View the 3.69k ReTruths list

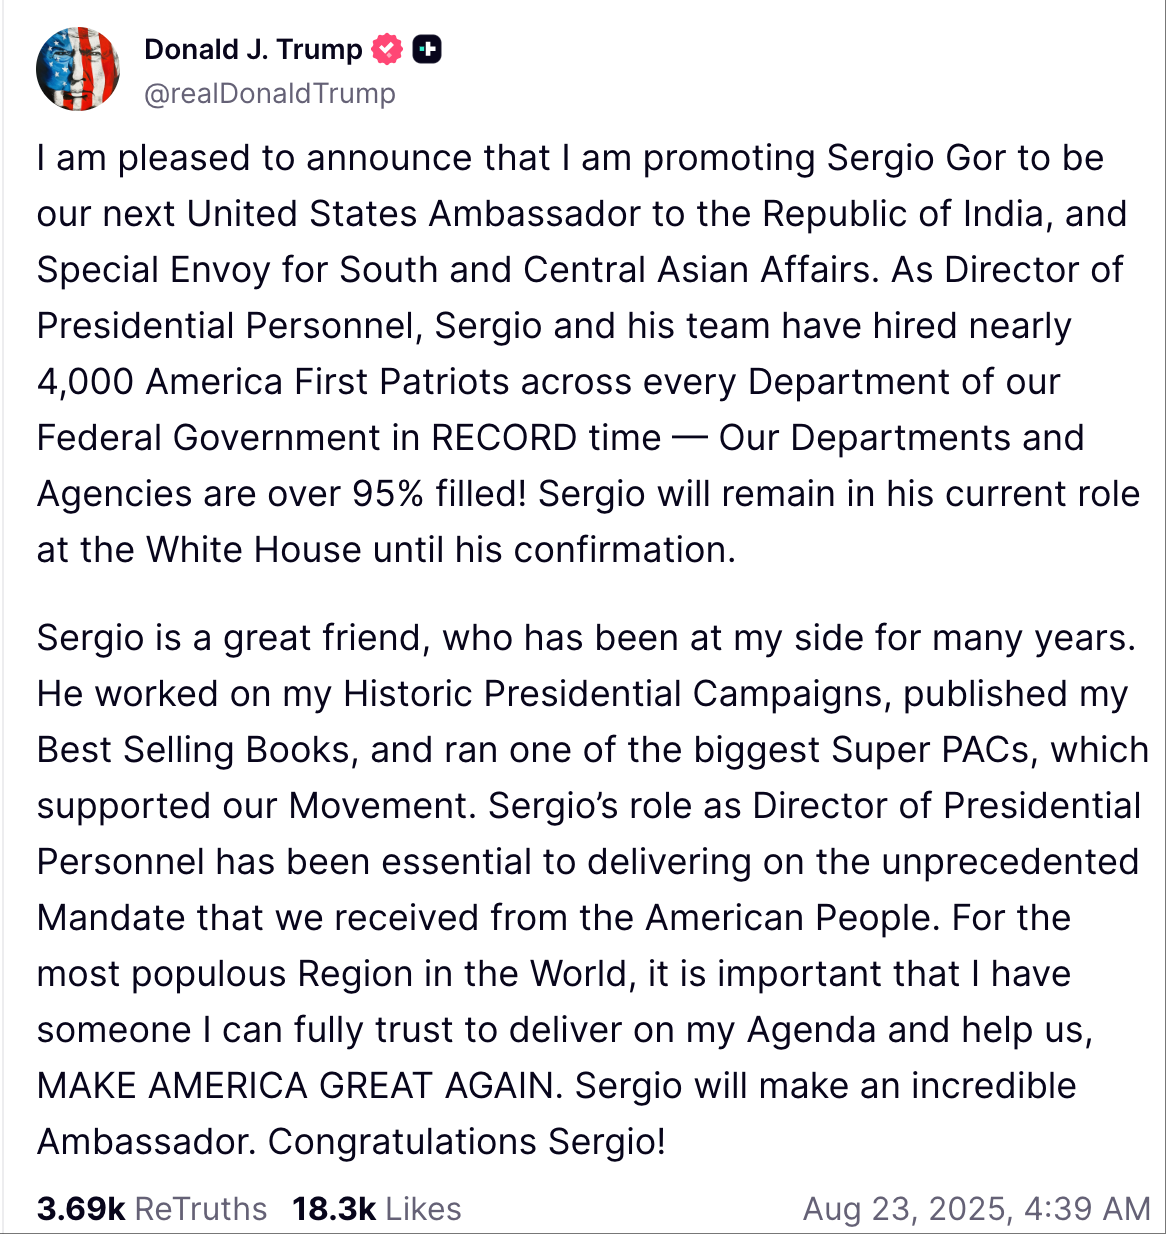(152, 1209)
